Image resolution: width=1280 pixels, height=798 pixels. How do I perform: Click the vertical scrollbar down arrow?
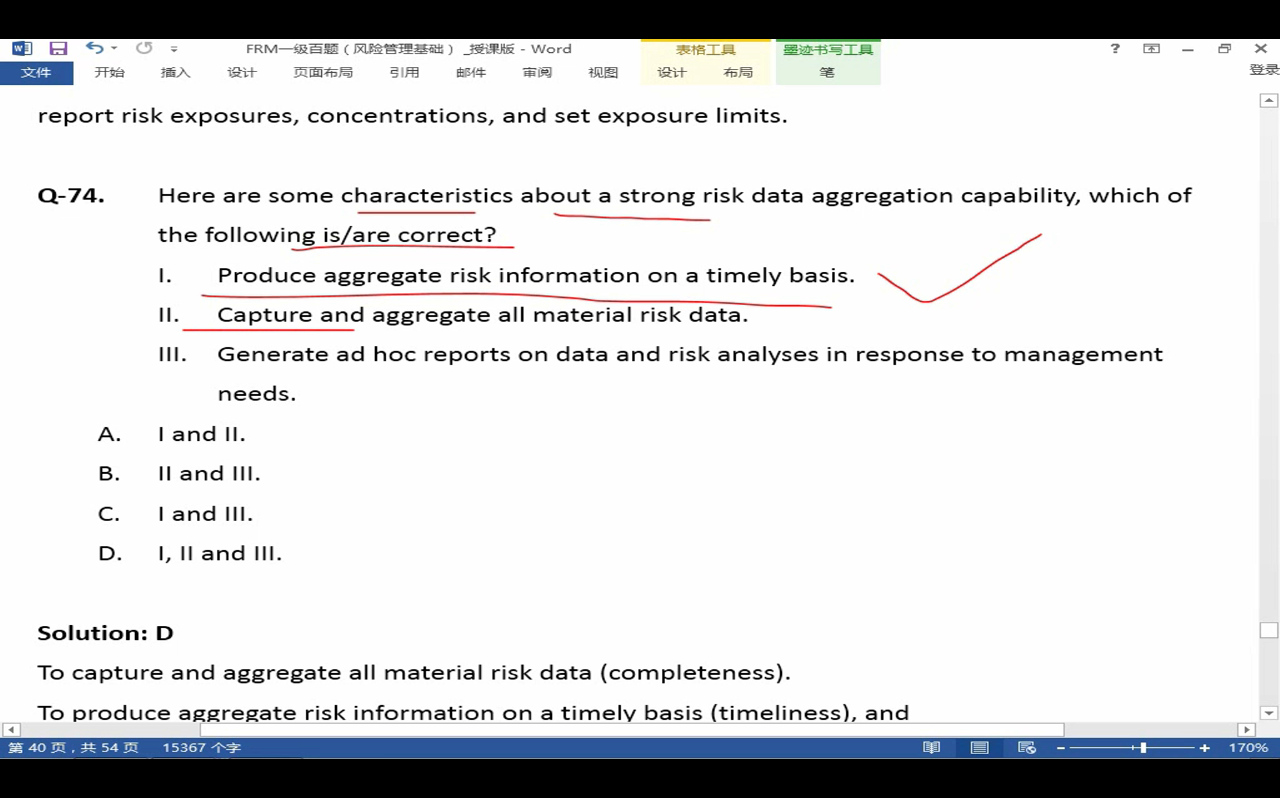(x=1269, y=713)
